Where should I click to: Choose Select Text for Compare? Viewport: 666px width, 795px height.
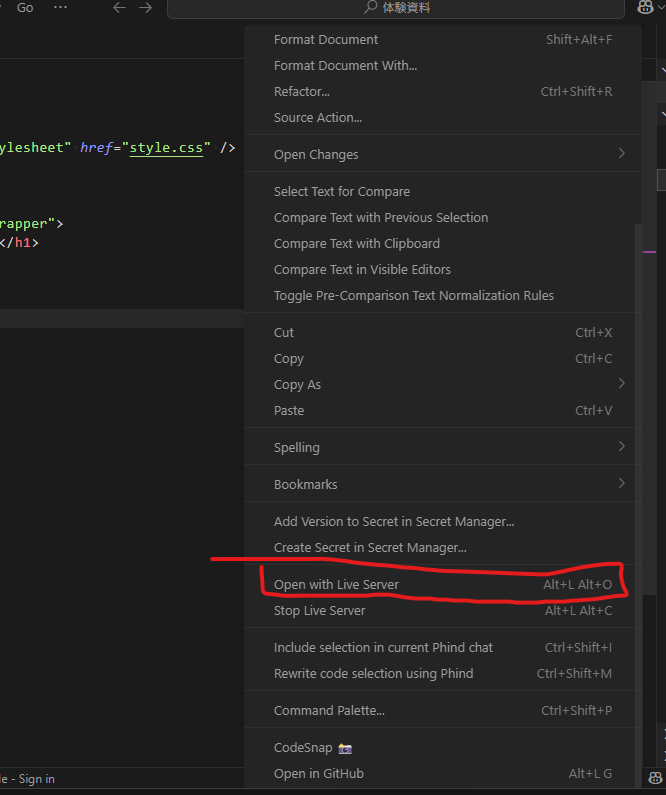443,192
